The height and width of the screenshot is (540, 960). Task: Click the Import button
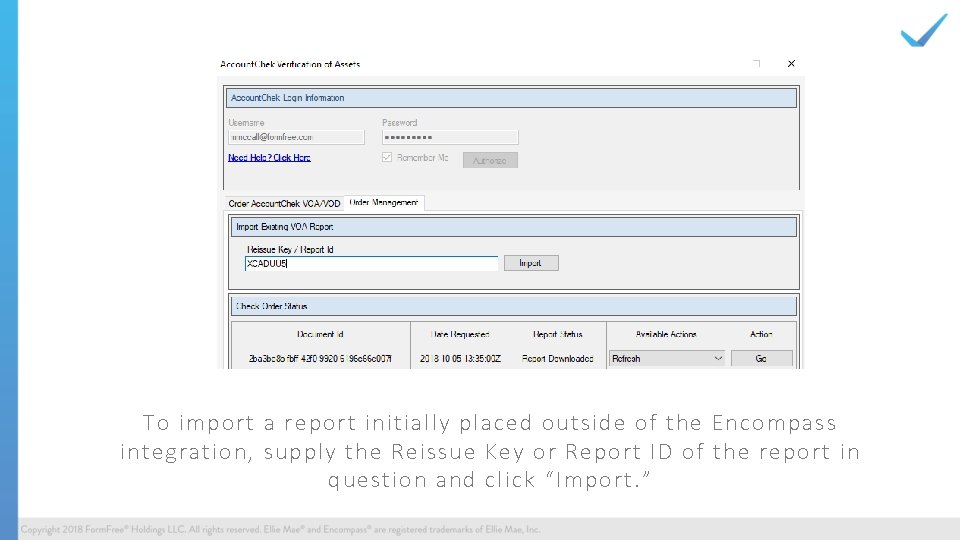[531, 263]
